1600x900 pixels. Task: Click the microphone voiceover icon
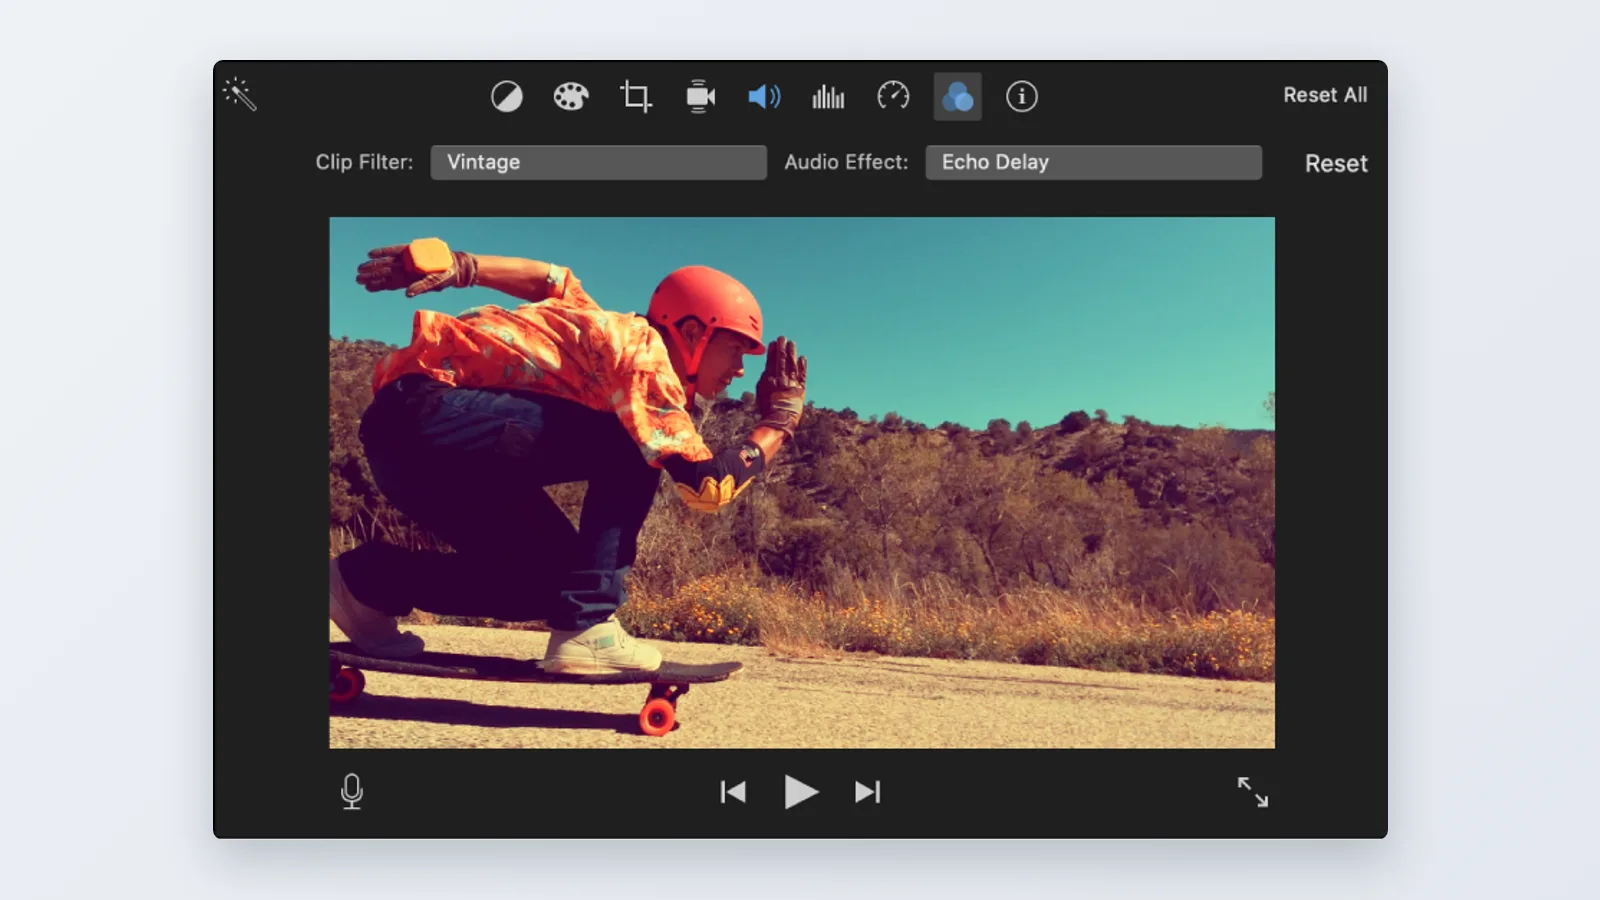point(352,792)
